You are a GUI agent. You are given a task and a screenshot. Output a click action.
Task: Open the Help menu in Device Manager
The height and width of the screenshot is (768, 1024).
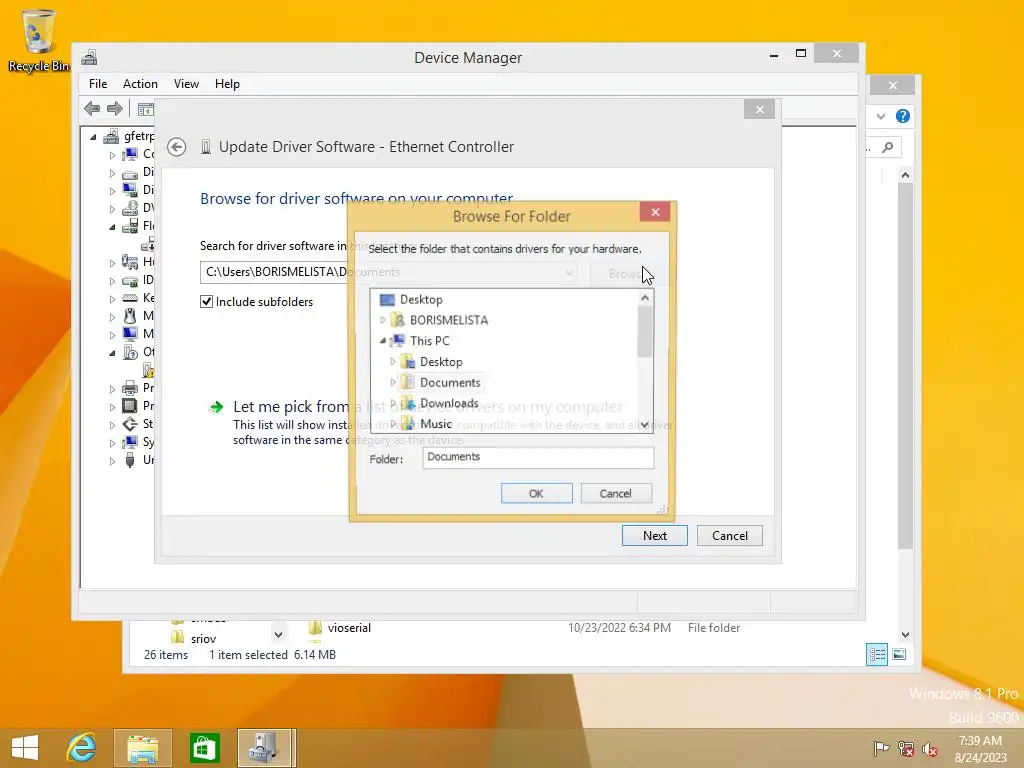[x=227, y=84]
